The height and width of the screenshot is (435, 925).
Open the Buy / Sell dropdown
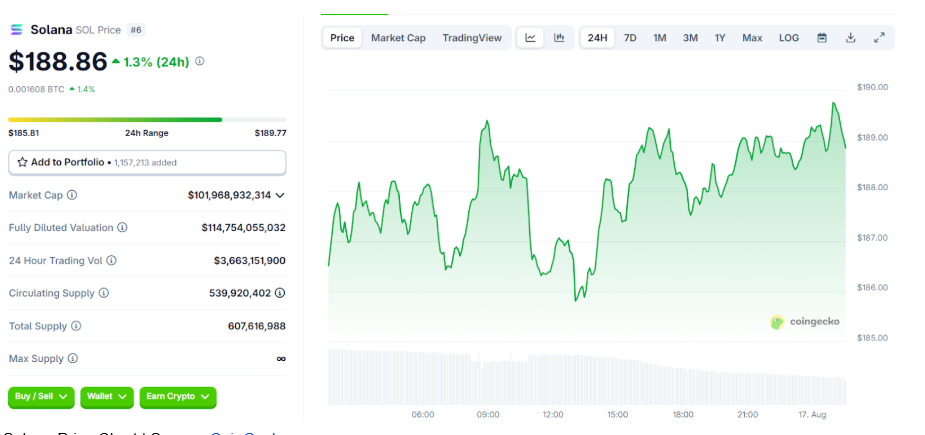41,397
